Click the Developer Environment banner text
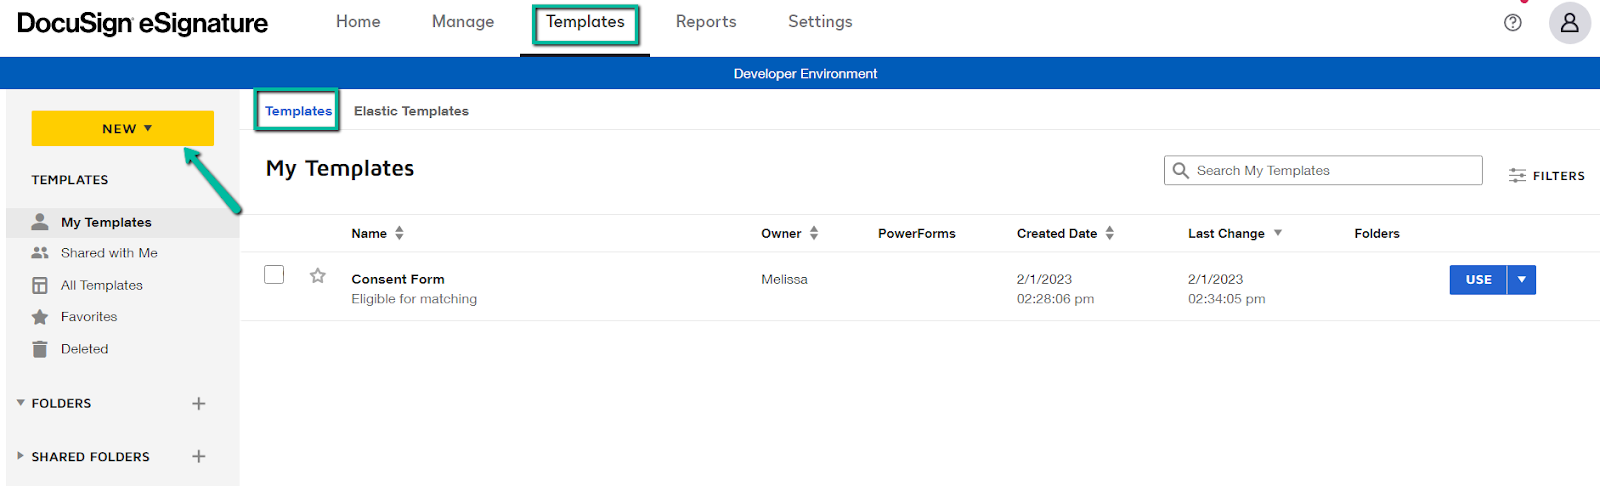Viewport: 1600px width, 486px height. point(805,74)
